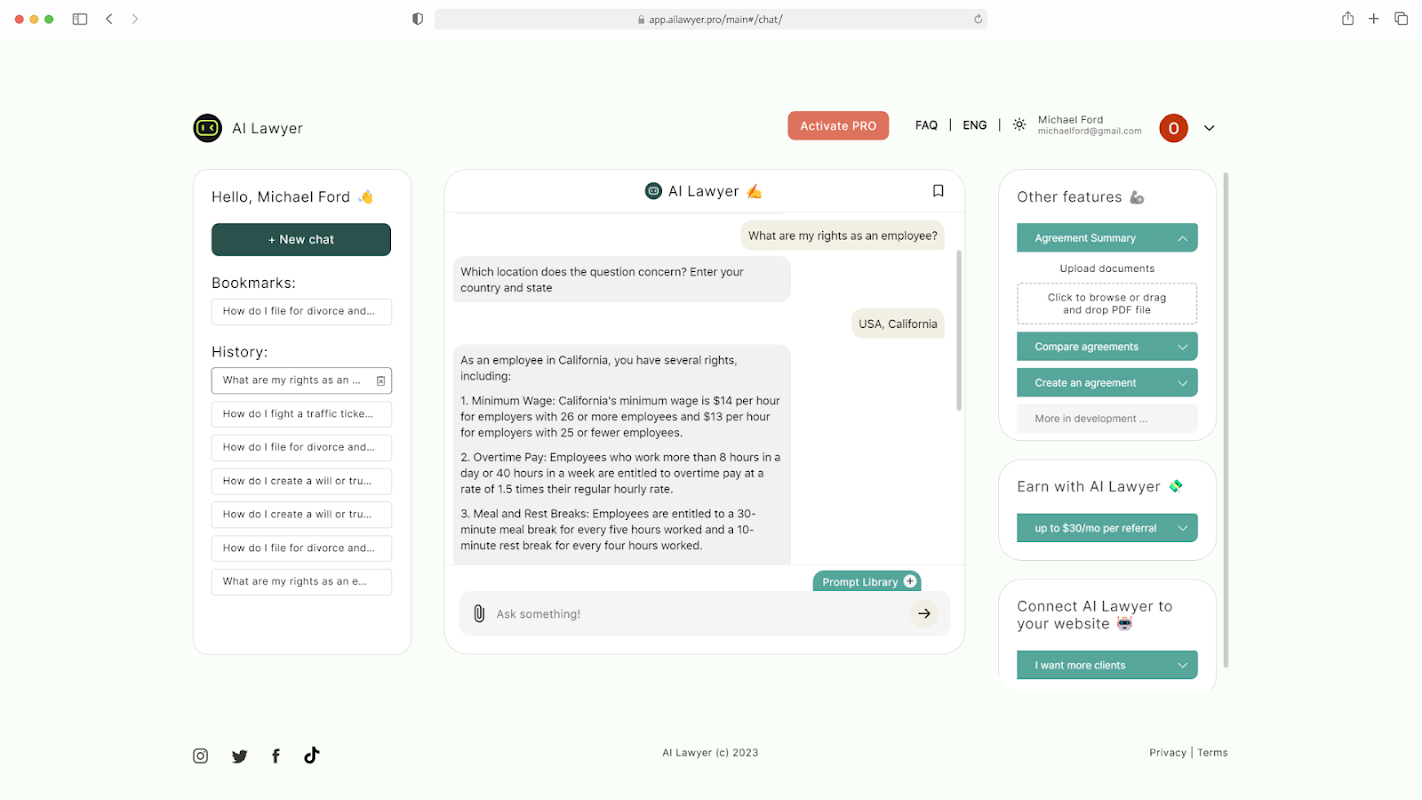
Task: Click the 'USA, California' message bubble
Action: (x=898, y=324)
